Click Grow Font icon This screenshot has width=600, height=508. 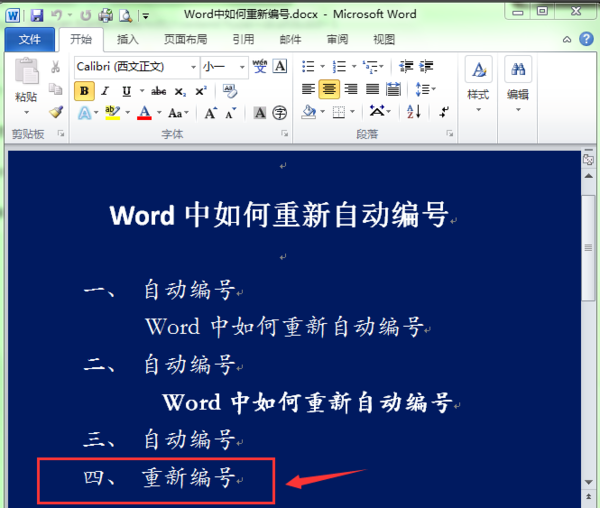tap(210, 113)
